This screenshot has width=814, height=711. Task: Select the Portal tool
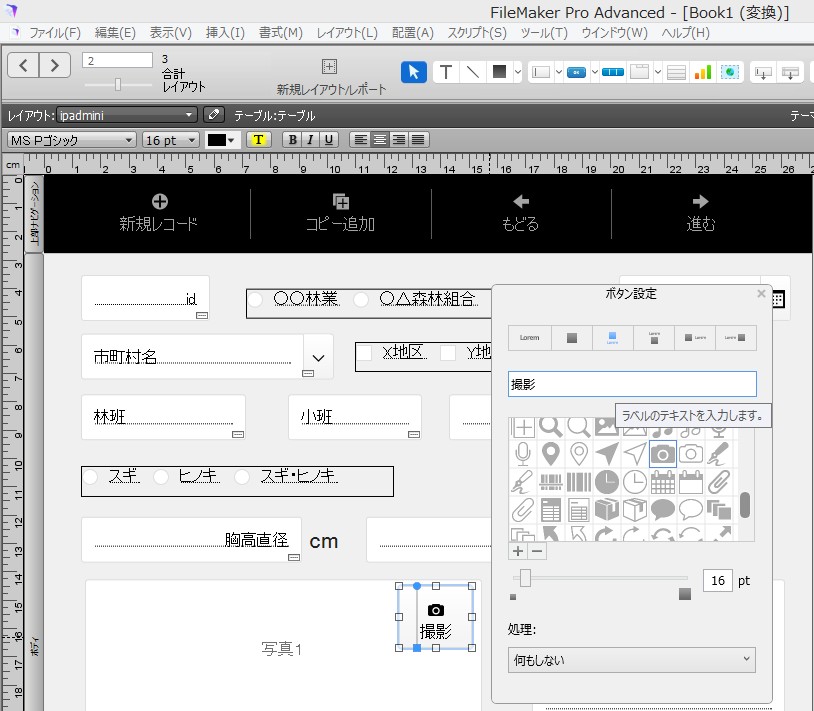[676, 72]
